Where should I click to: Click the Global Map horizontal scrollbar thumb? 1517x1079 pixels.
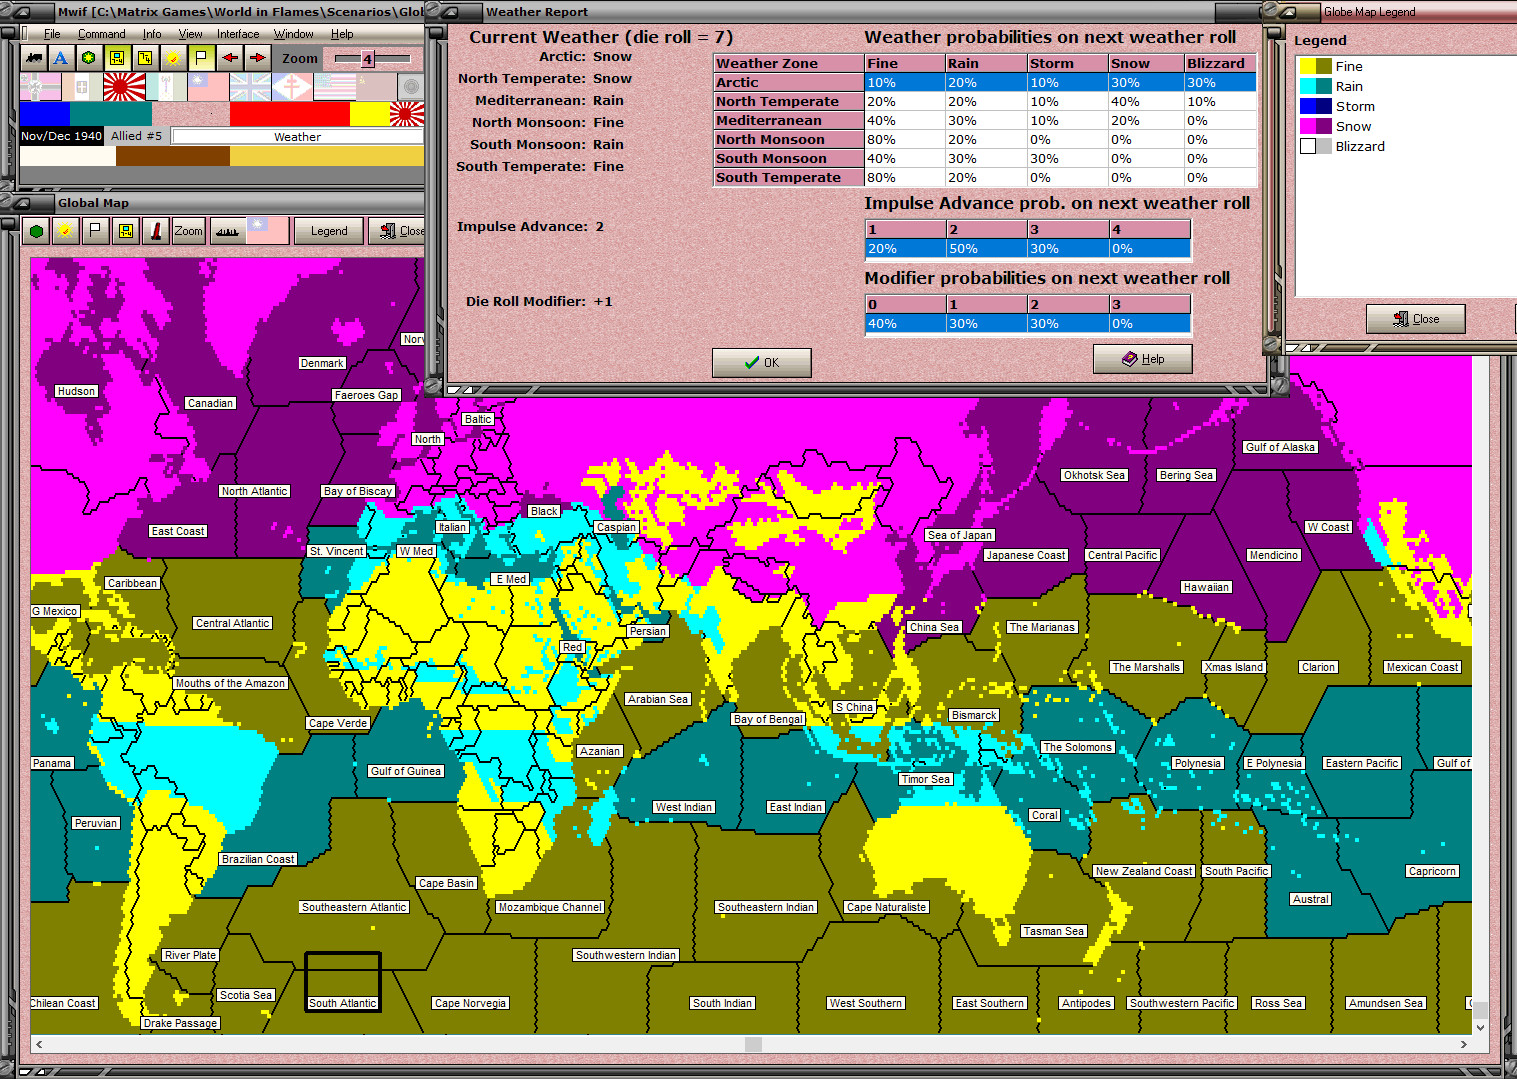tap(754, 1044)
